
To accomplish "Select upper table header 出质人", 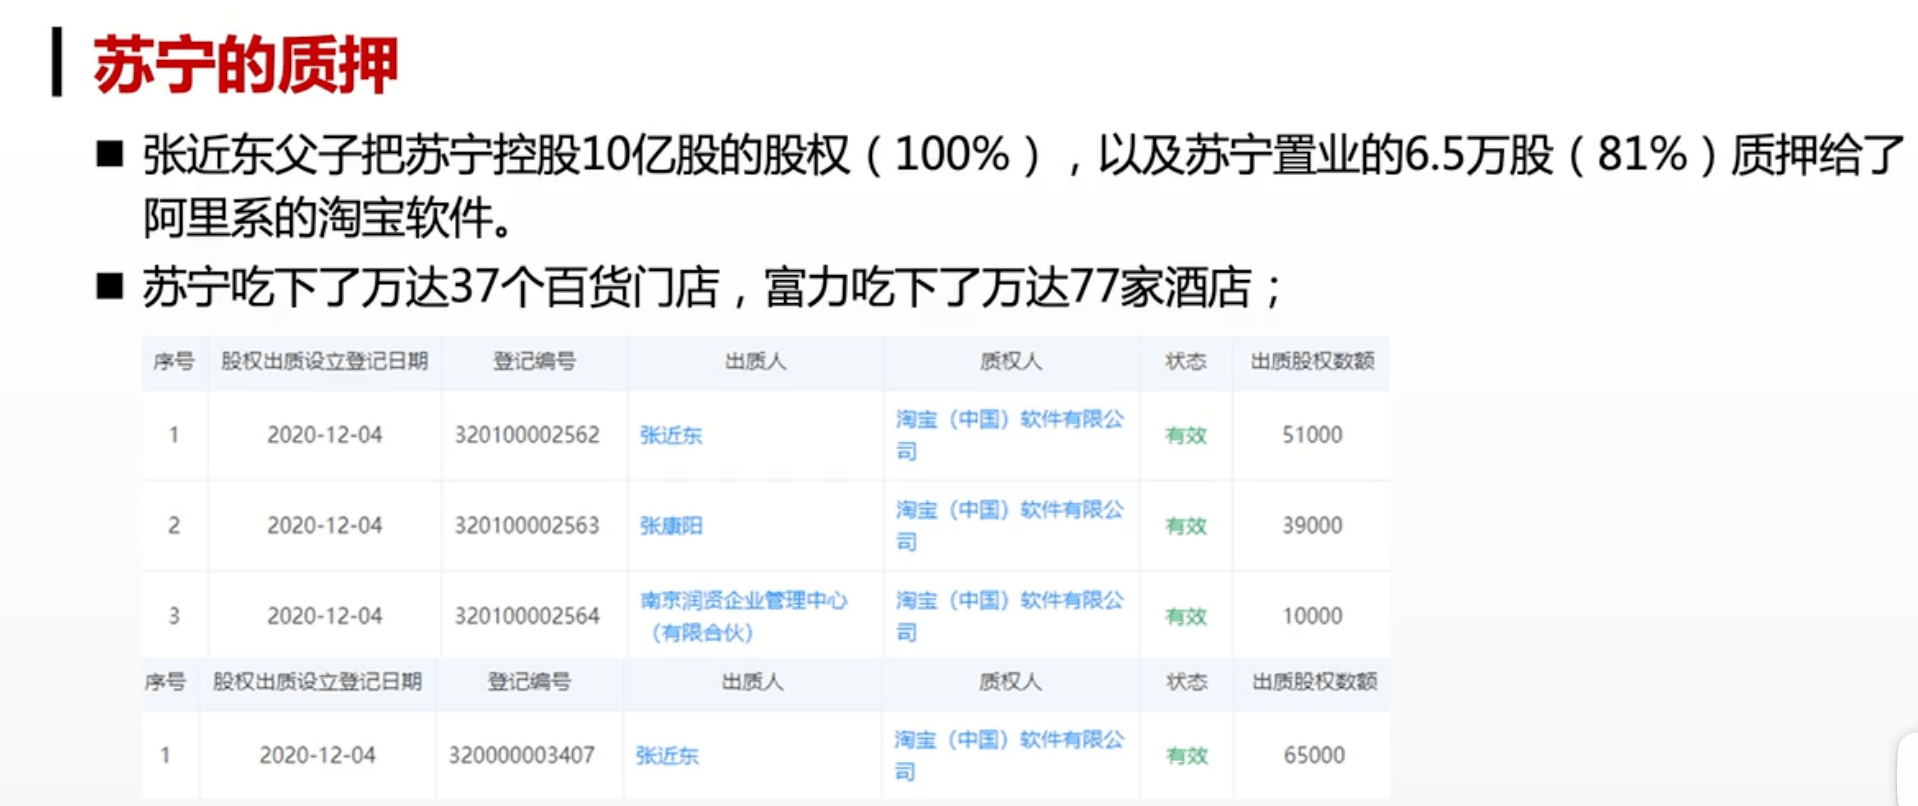I will coord(755,361).
